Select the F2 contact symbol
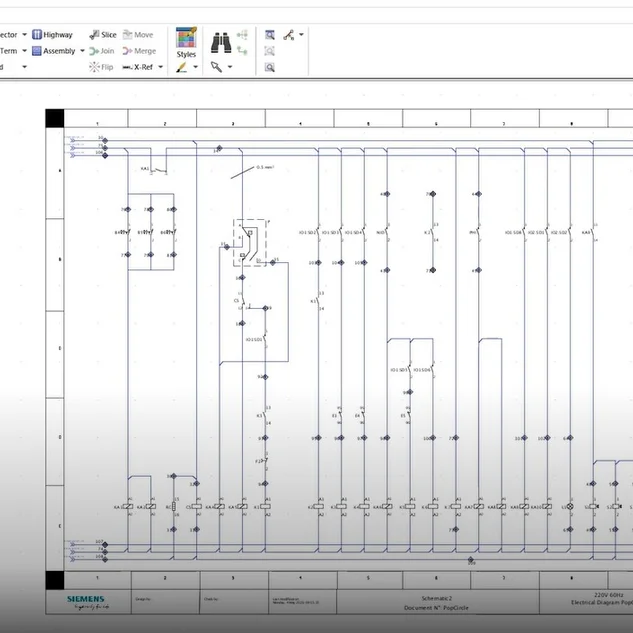 click(x=262, y=461)
